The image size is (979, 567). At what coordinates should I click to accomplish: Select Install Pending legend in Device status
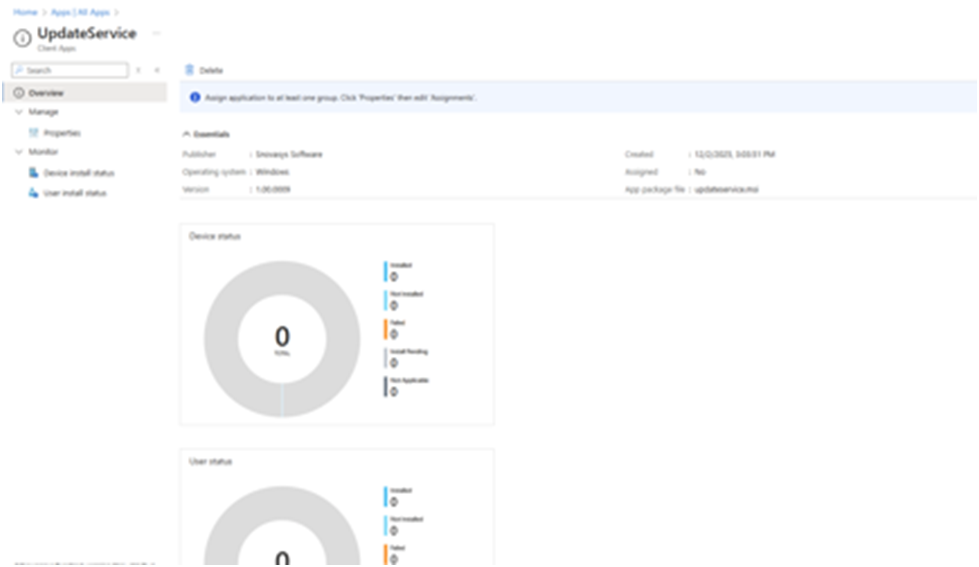406,357
